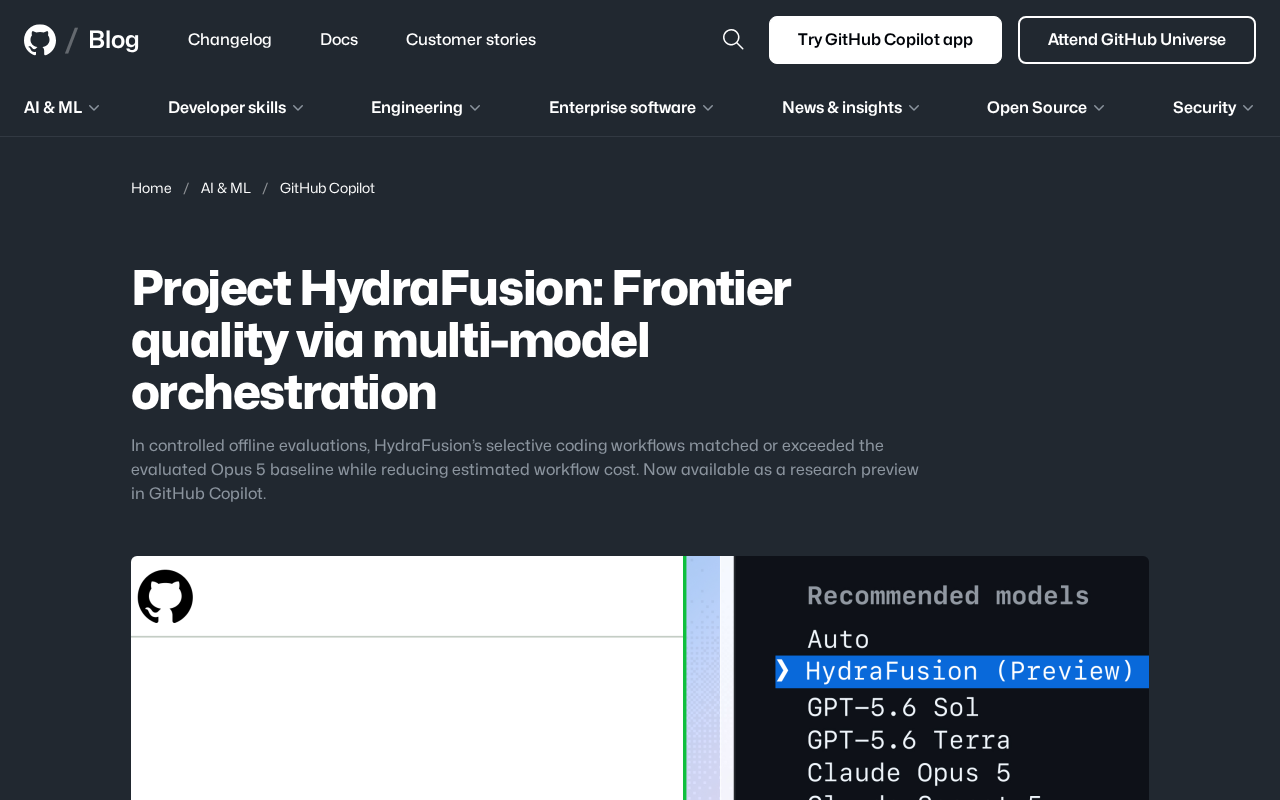Open Customer stories
The image size is (1280, 800).
[471, 39]
